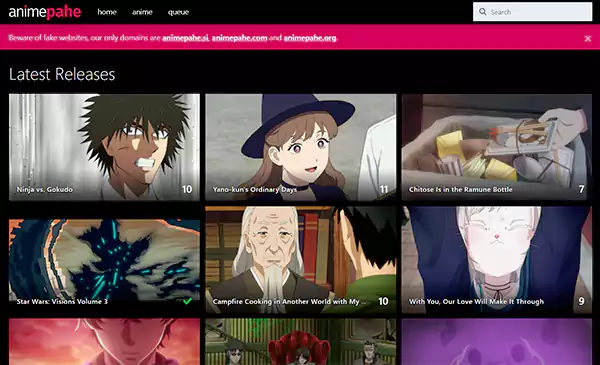Click episode number 9 on With You card

click(581, 301)
